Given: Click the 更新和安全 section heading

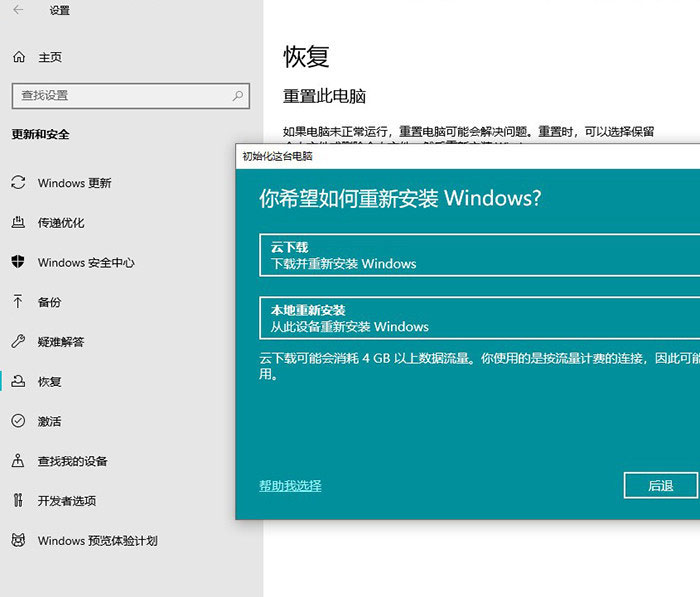Looking at the screenshot, I should point(40,134).
